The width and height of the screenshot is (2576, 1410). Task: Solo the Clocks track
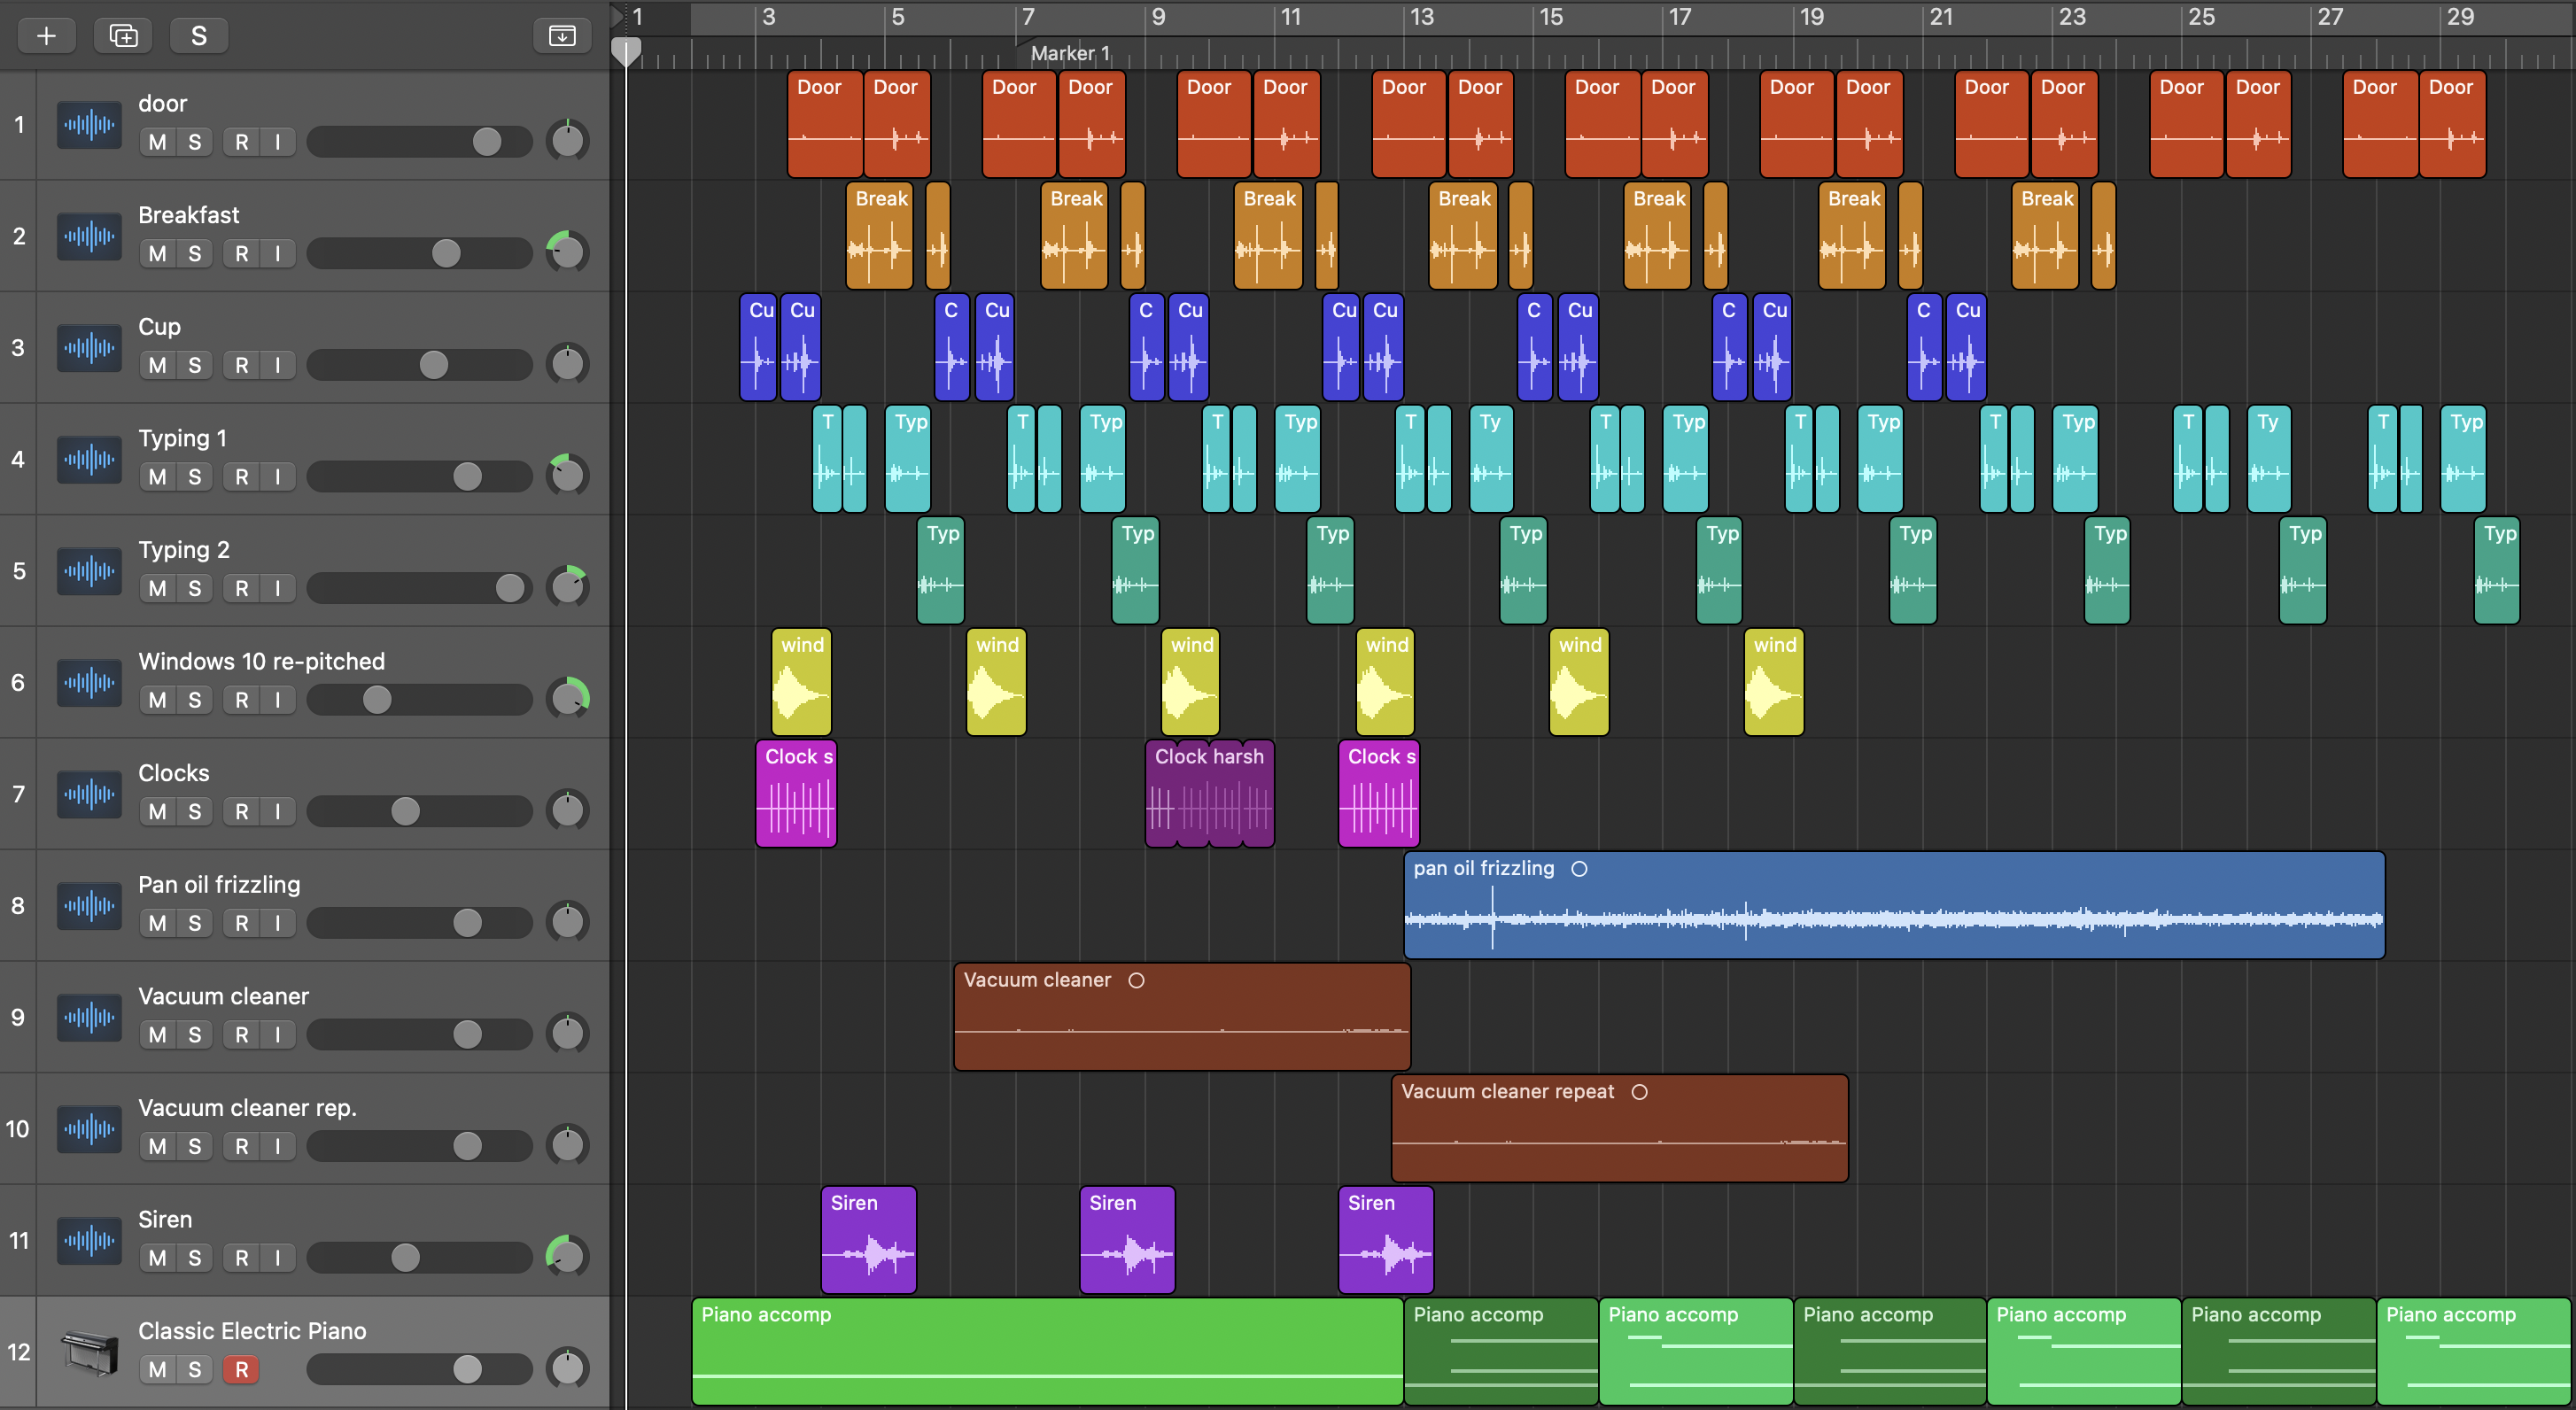[x=195, y=811]
